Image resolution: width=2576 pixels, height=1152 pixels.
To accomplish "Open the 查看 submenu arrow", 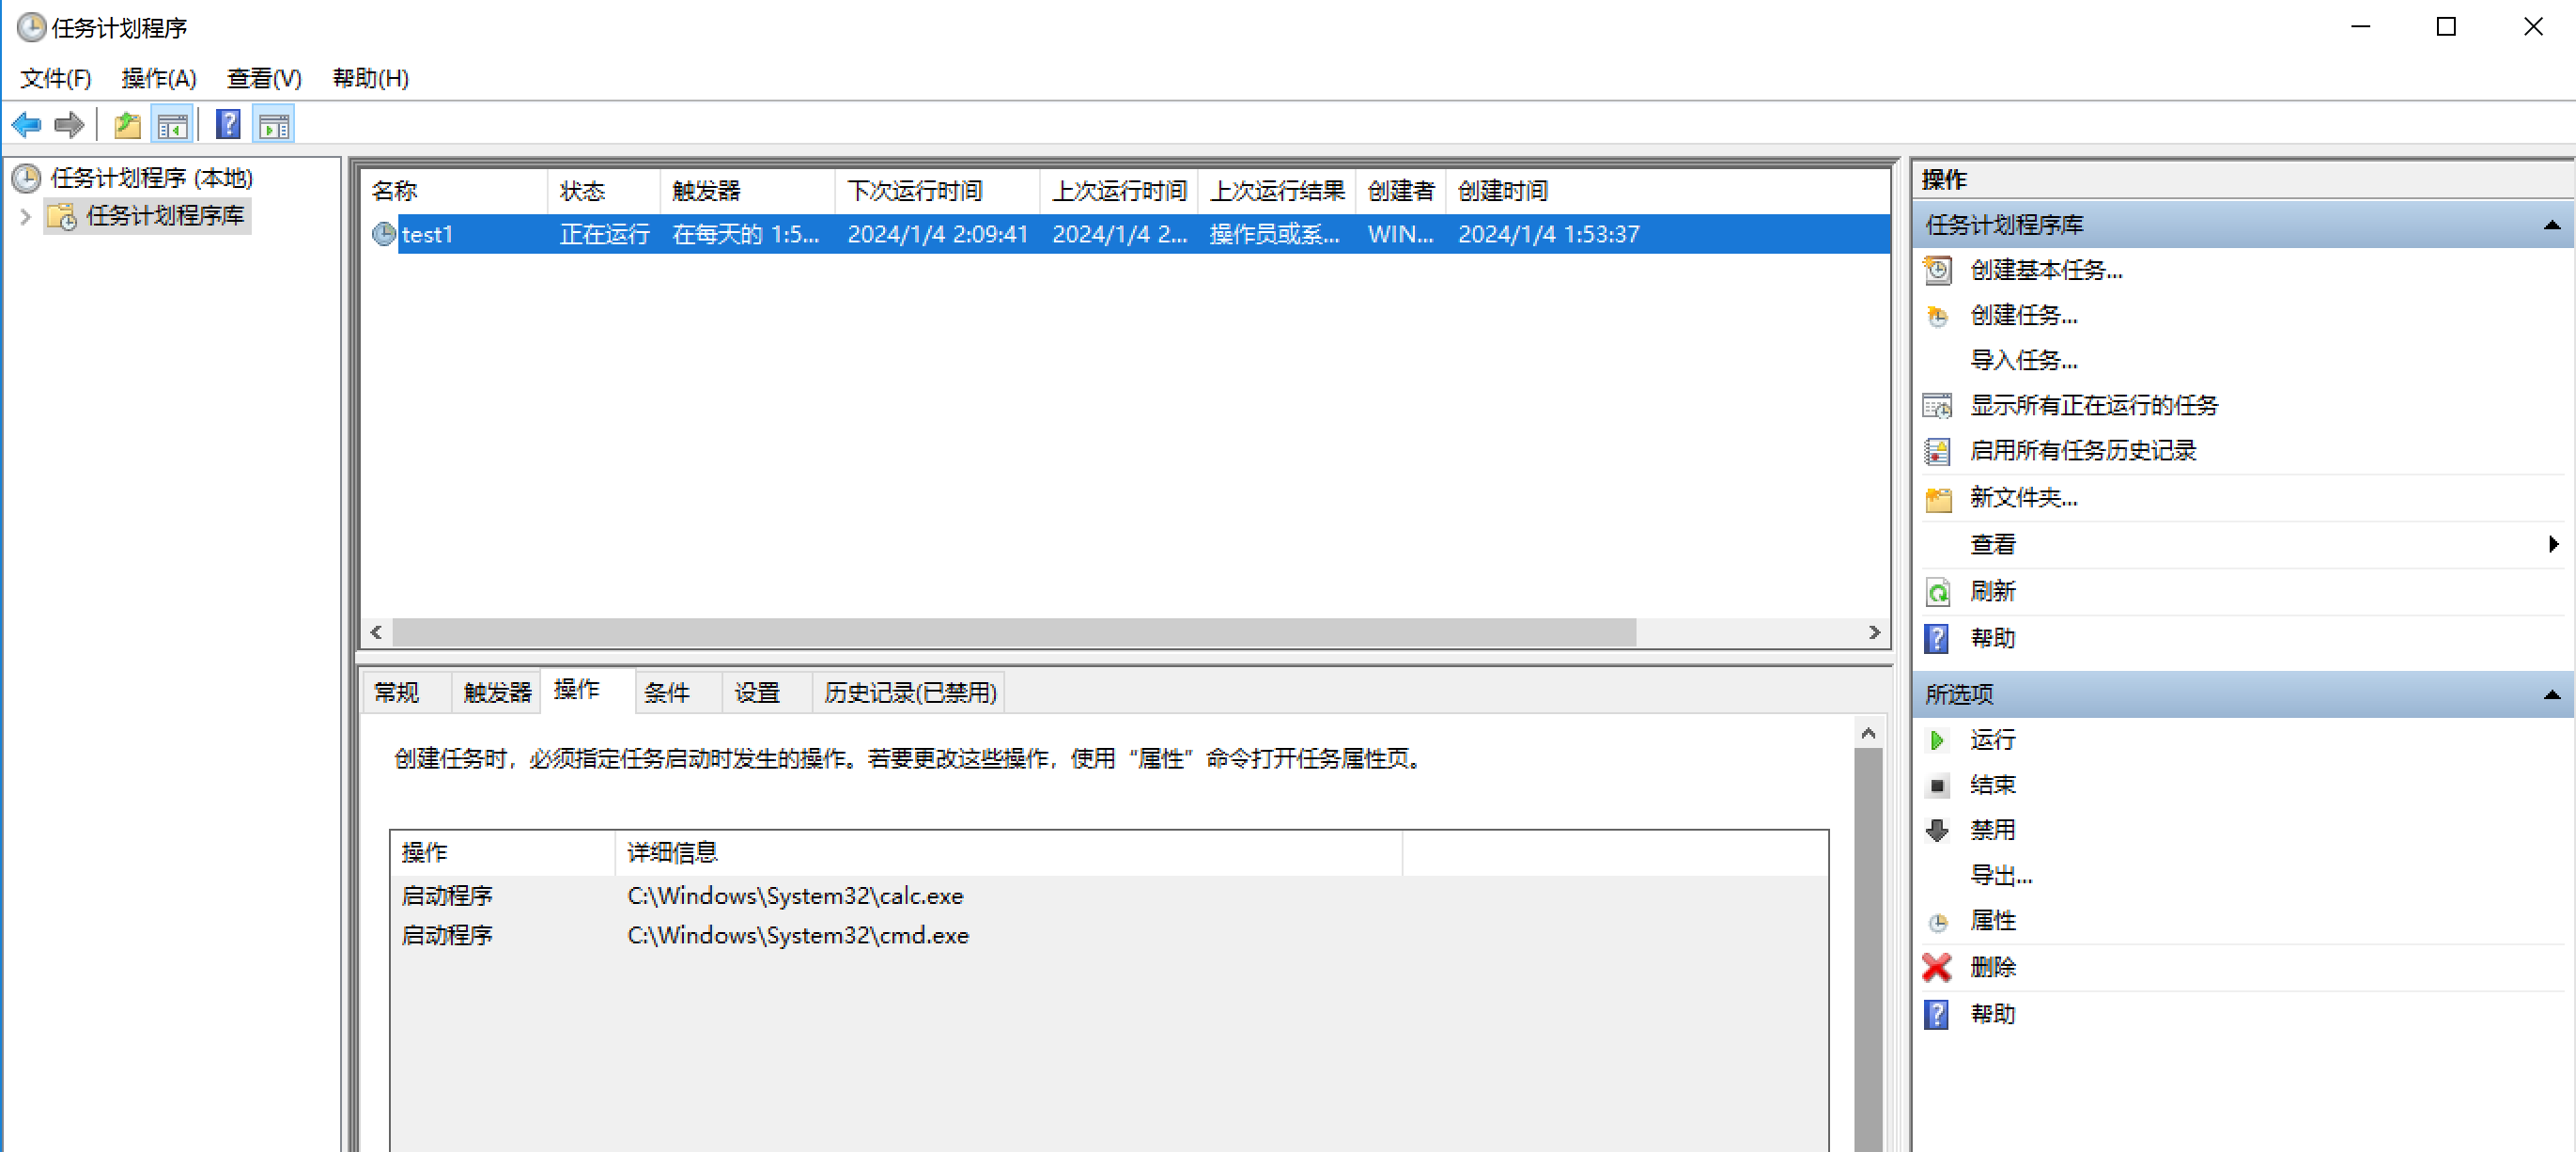I will point(2552,544).
